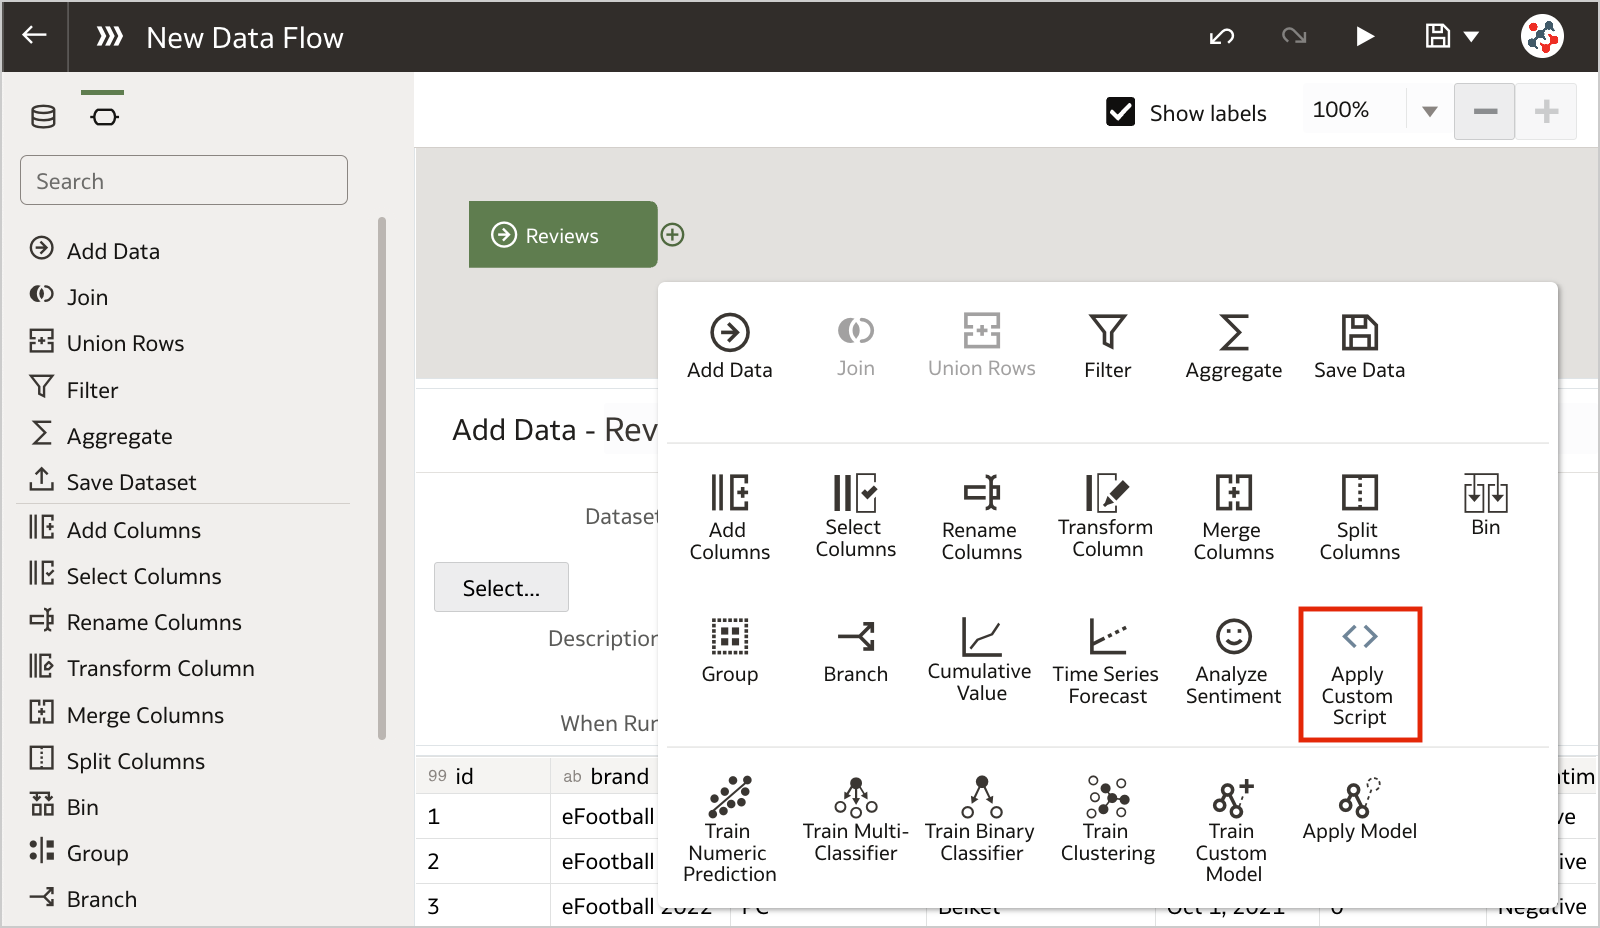1600x928 pixels.
Task: Open the zoom percentage dropdown
Action: 1430,111
